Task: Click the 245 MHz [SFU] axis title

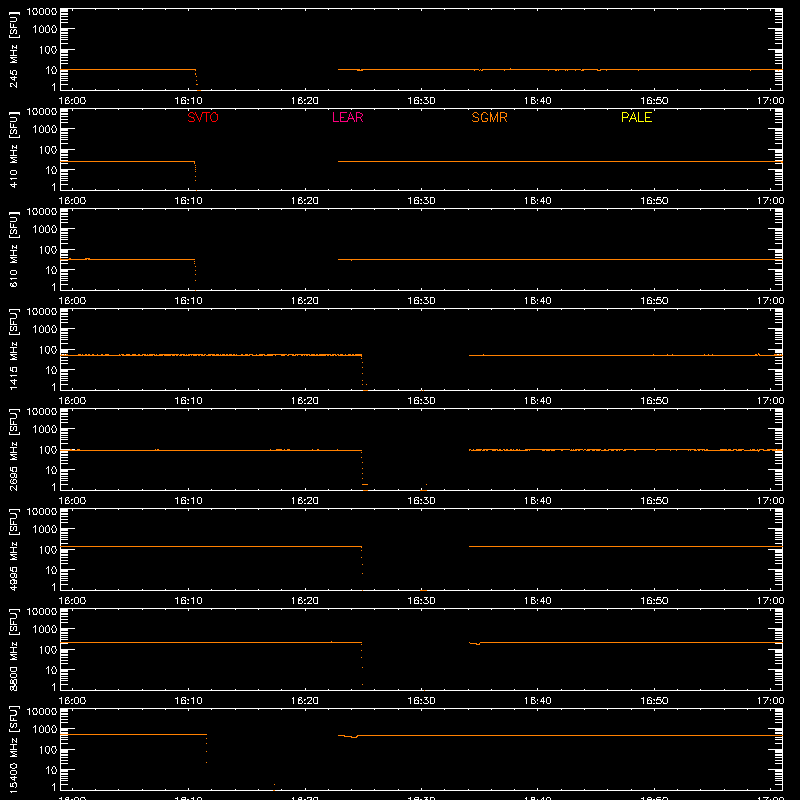Action: pyautogui.click(x=13, y=51)
